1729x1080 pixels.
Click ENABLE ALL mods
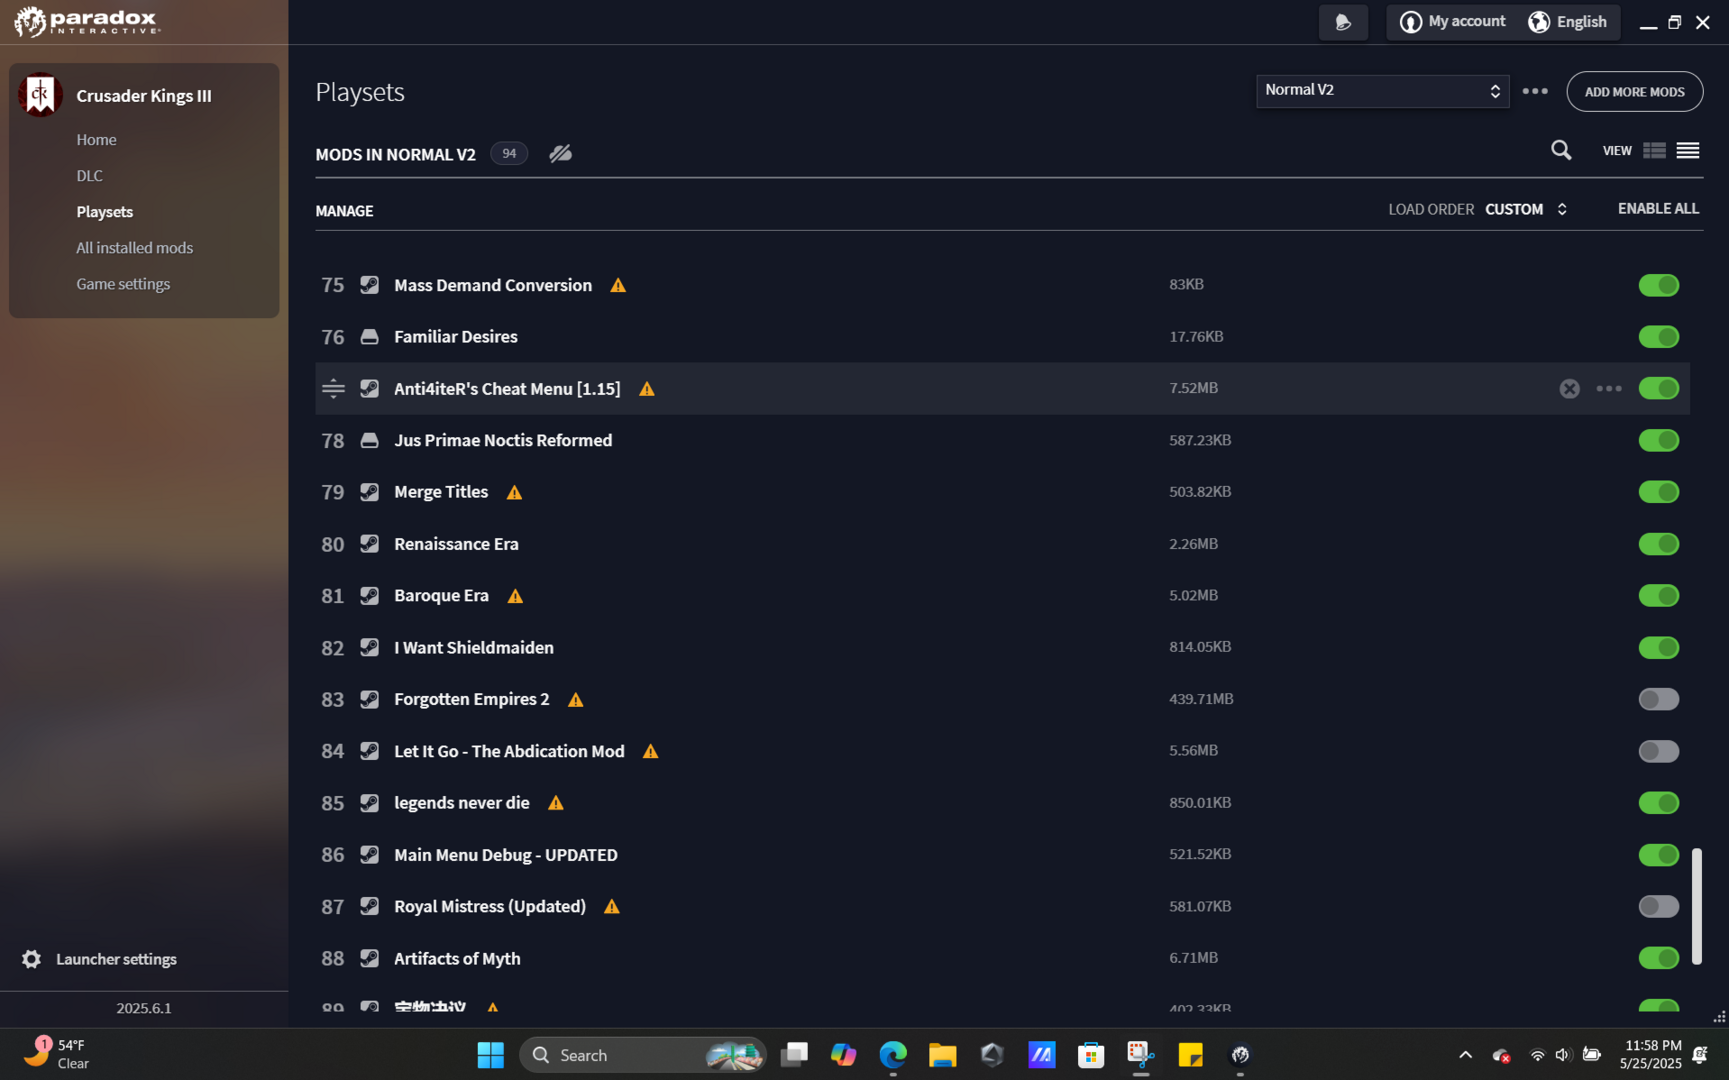point(1658,209)
